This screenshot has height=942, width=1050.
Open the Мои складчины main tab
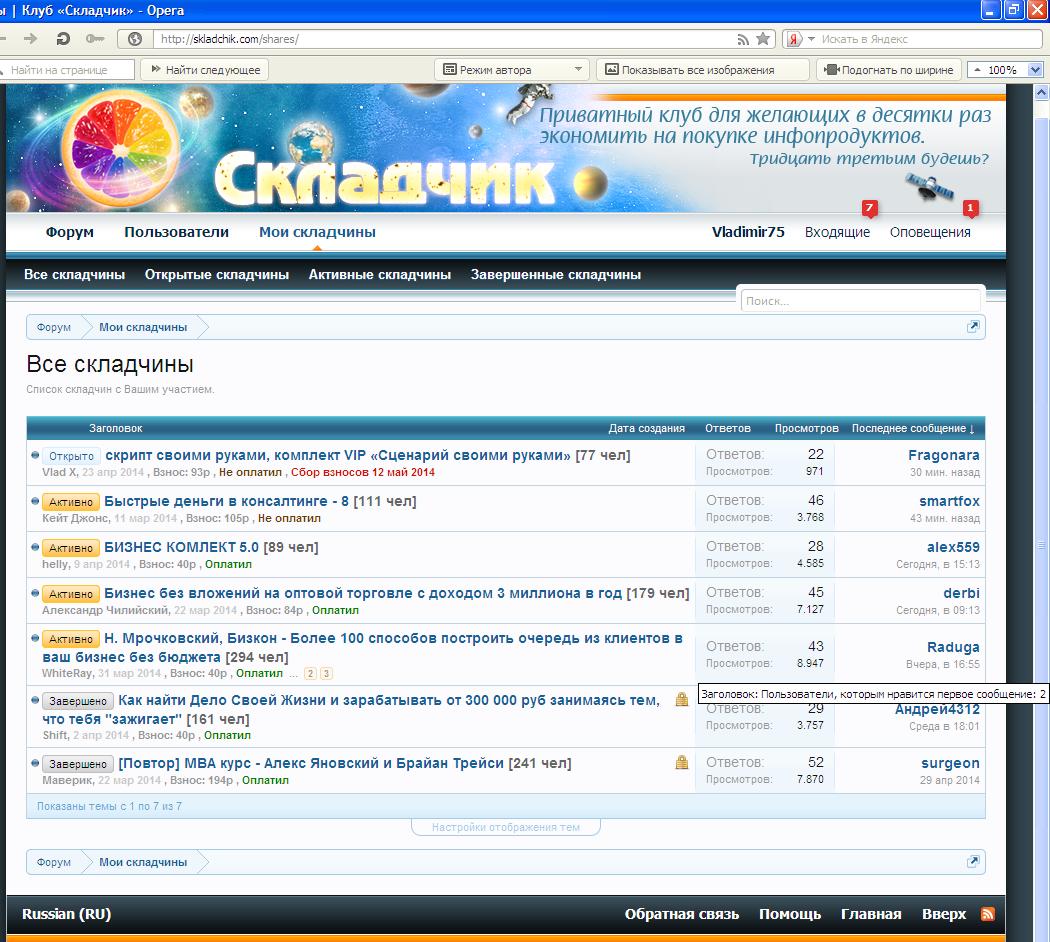(x=317, y=232)
